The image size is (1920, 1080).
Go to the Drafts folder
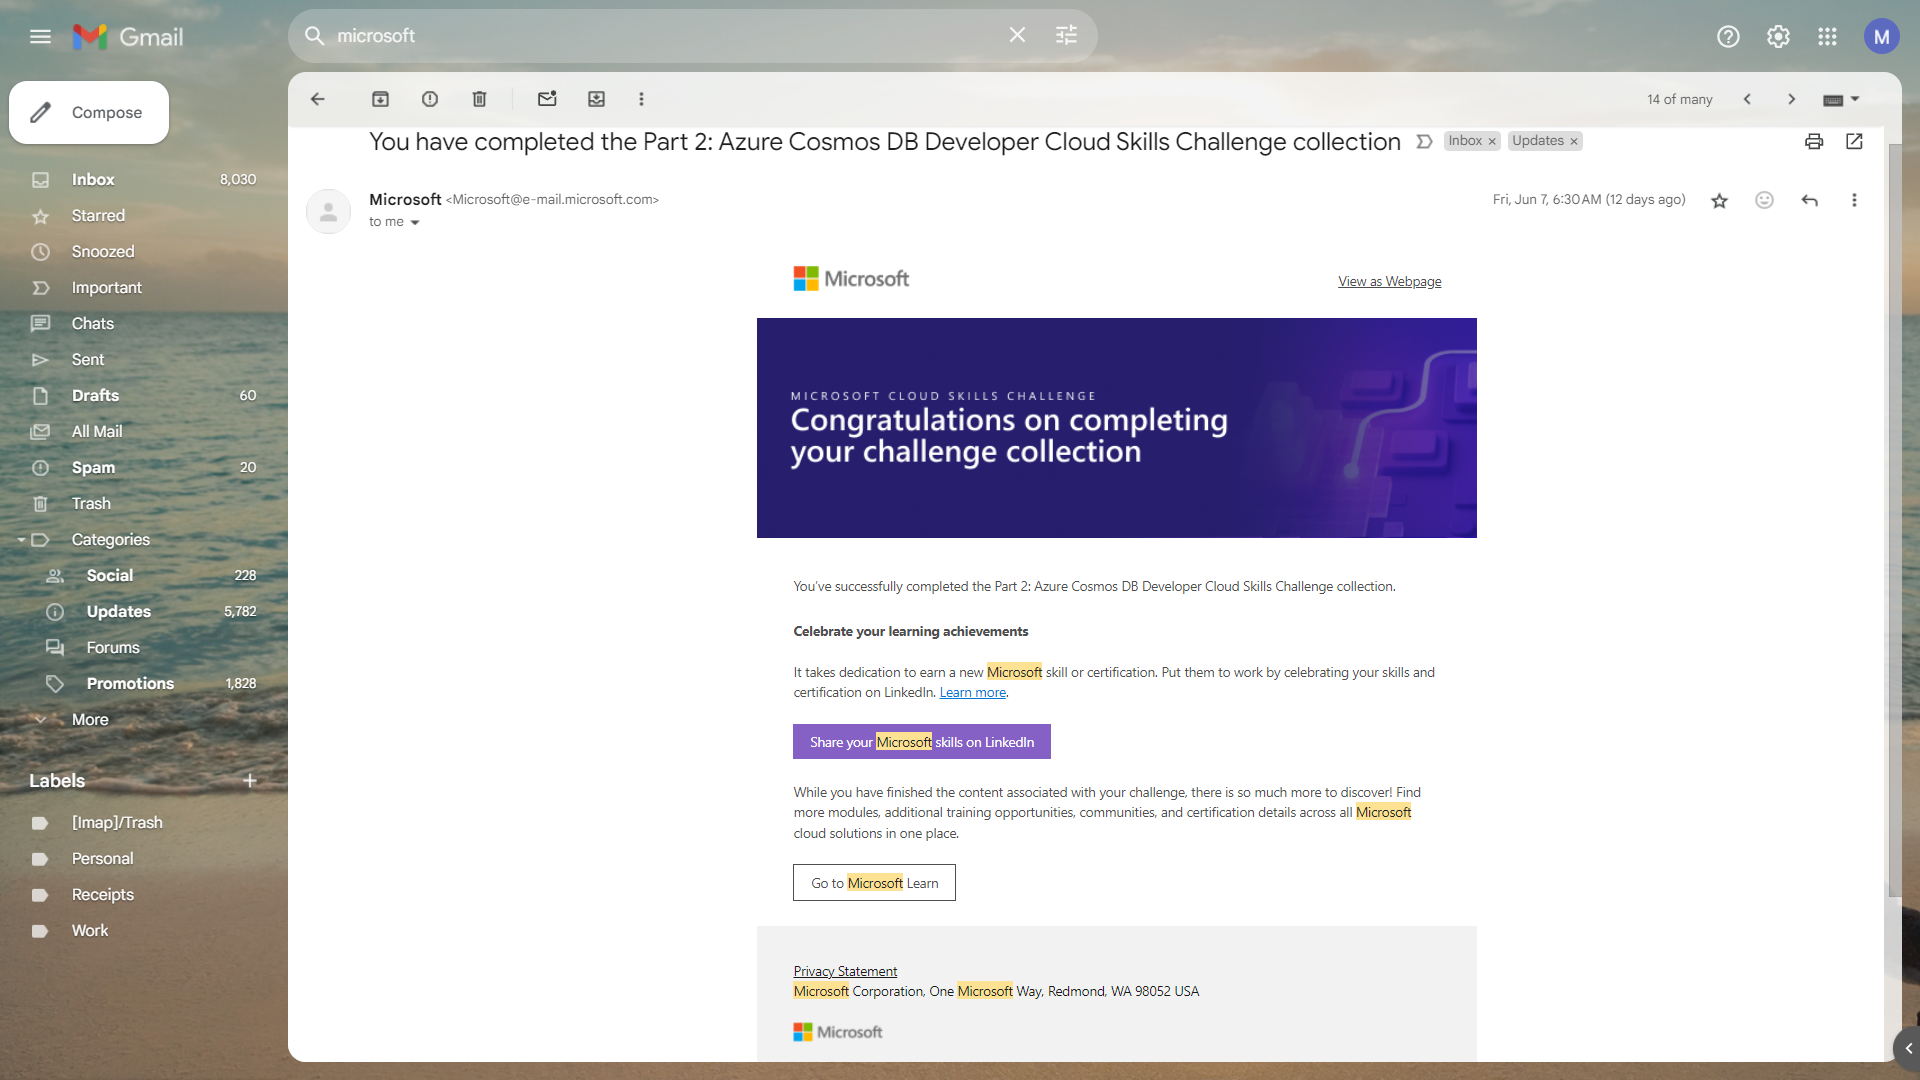95,395
